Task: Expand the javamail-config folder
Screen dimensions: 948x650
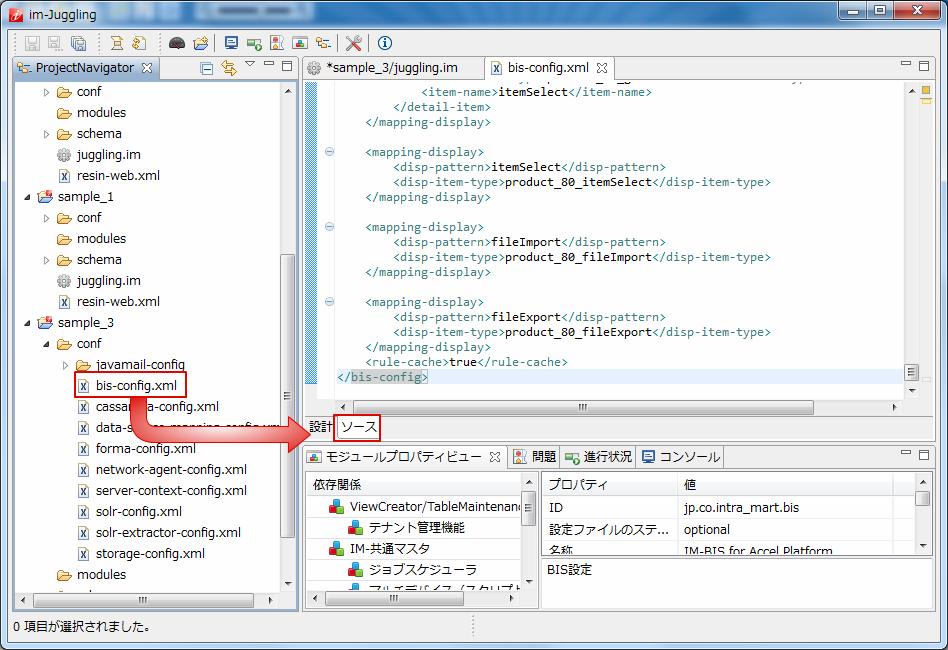Action: tap(66, 365)
